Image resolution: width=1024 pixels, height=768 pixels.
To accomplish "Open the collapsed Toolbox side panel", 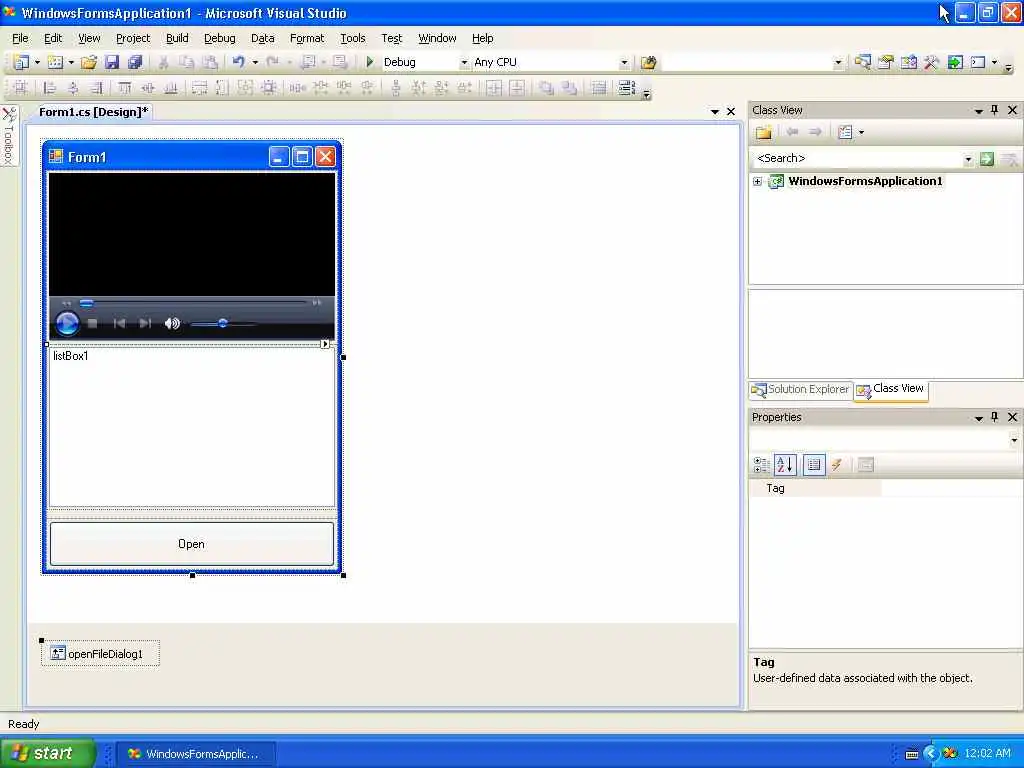I will coord(9,135).
